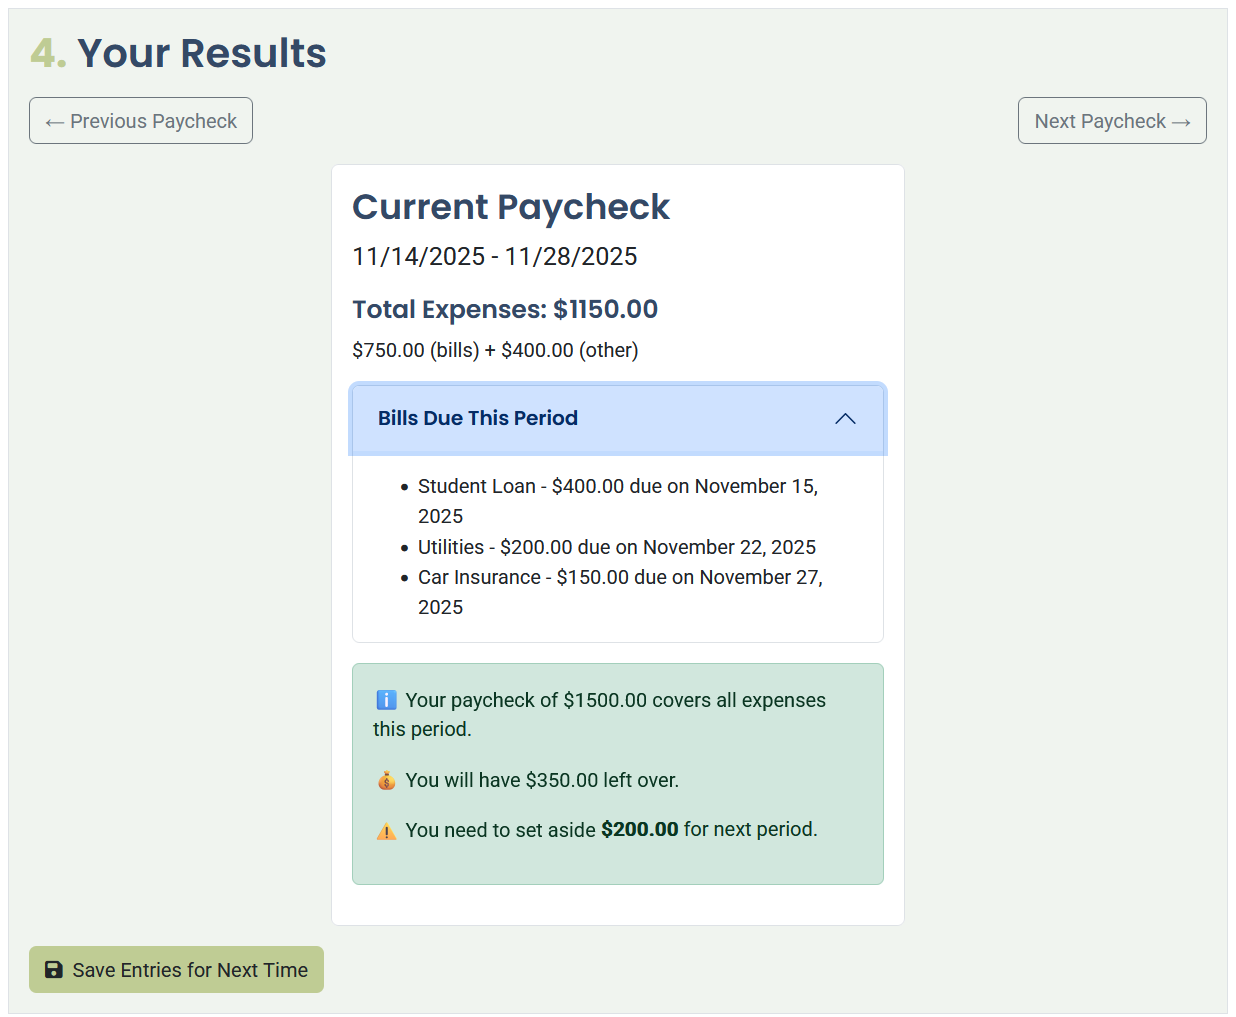The image size is (1236, 1017).
Task: Select the Student Loan bill entry
Action: tap(617, 500)
